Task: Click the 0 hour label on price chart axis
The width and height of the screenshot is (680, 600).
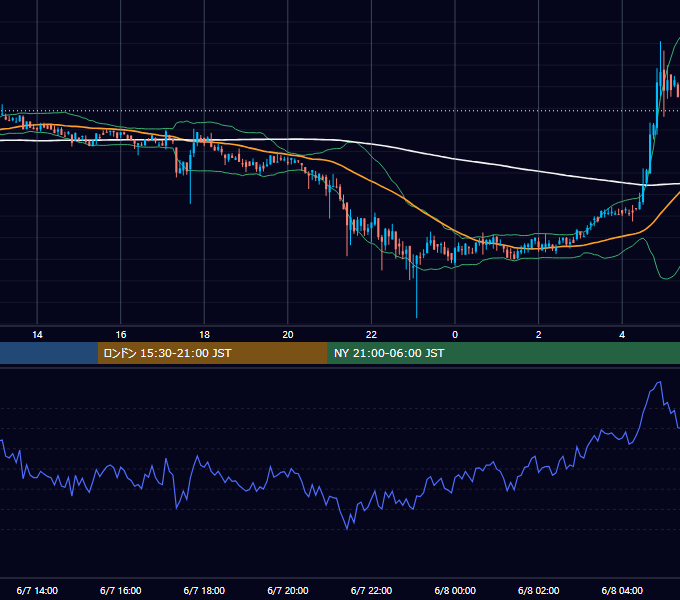Action: pos(455,335)
